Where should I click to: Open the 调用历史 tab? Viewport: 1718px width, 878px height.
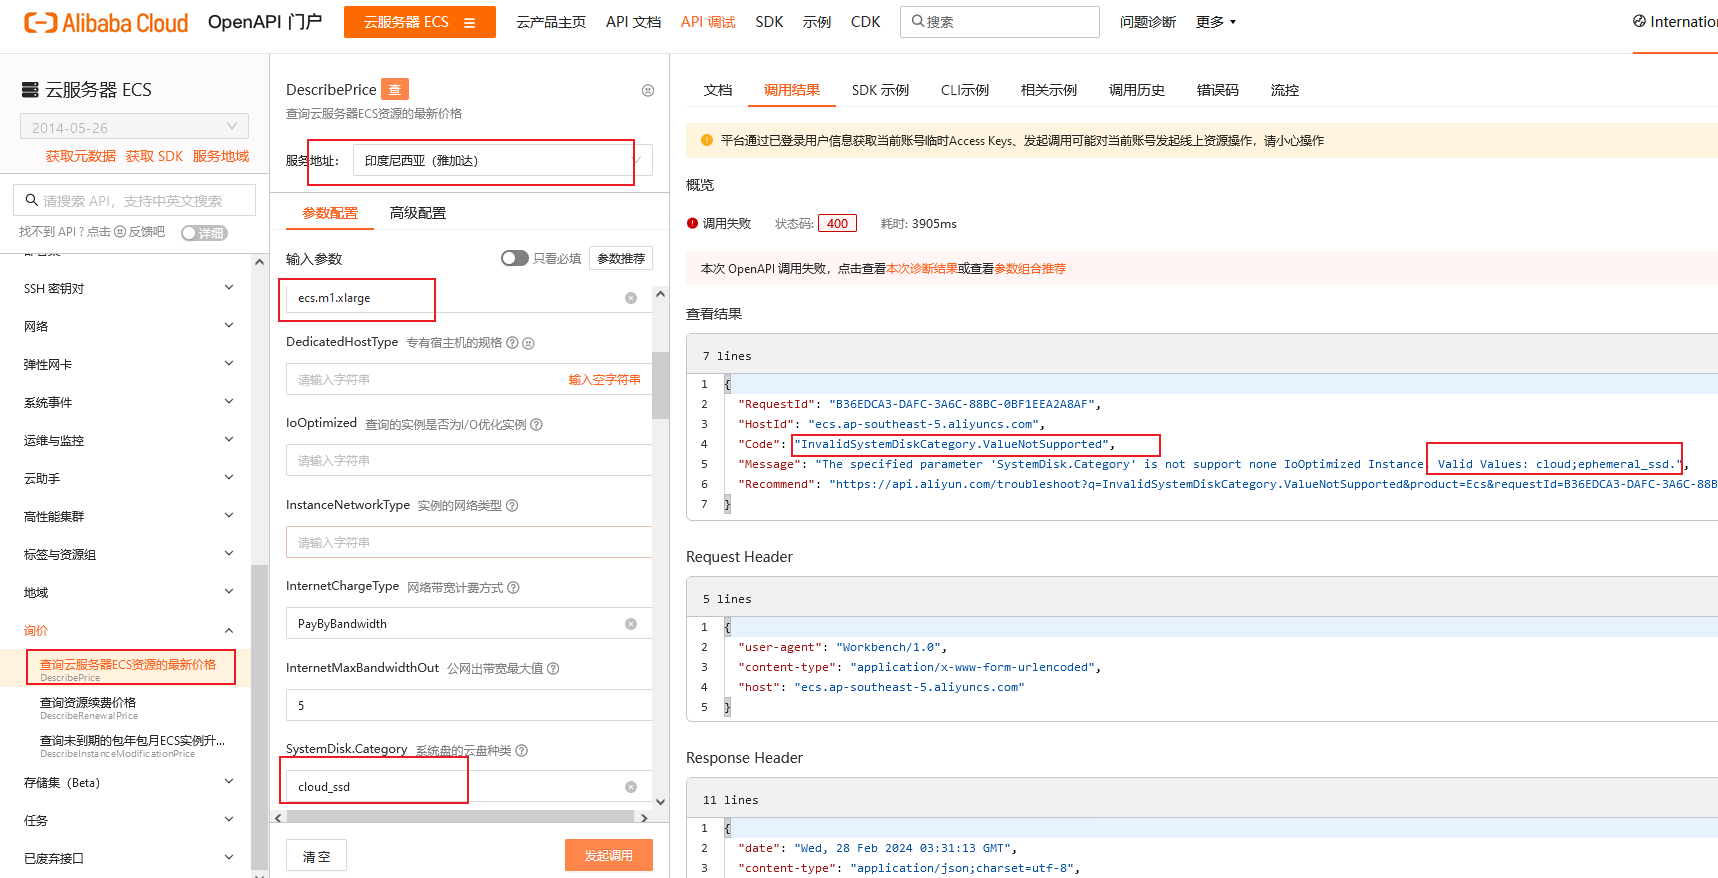coord(1137,90)
